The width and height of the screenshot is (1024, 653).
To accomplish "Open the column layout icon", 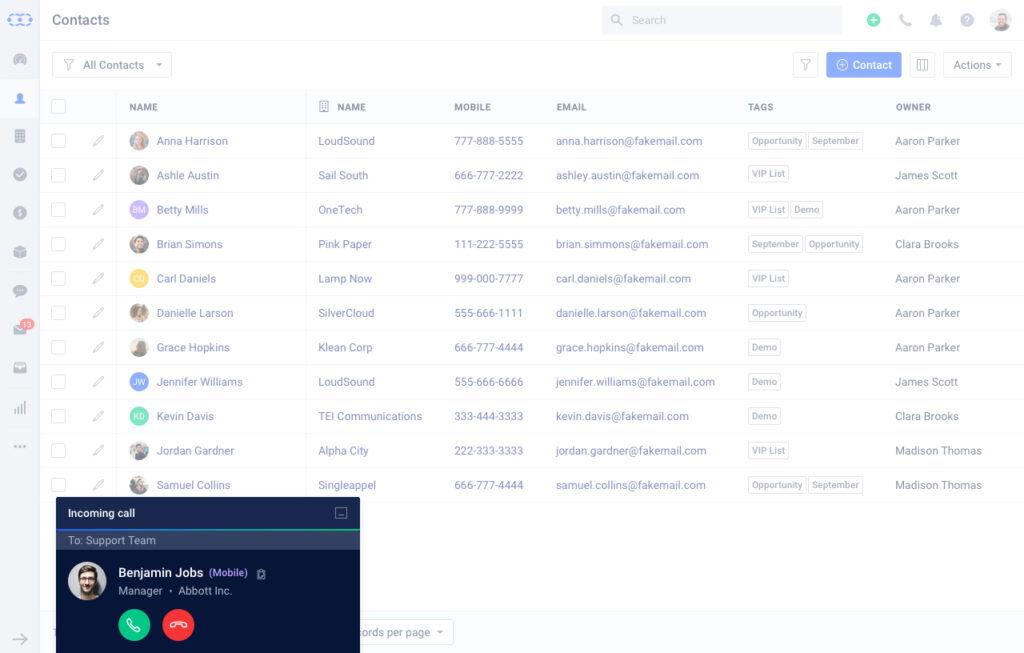I will tap(922, 65).
